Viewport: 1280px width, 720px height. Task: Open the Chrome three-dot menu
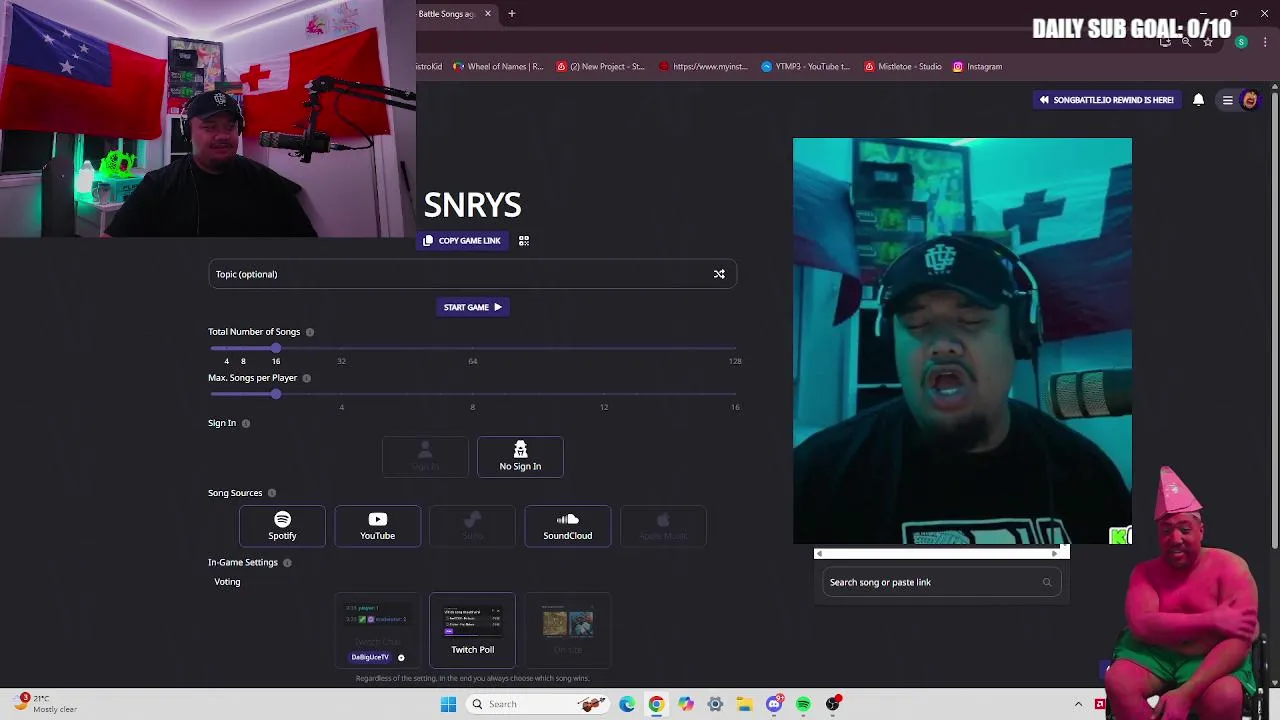click(x=1265, y=42)
